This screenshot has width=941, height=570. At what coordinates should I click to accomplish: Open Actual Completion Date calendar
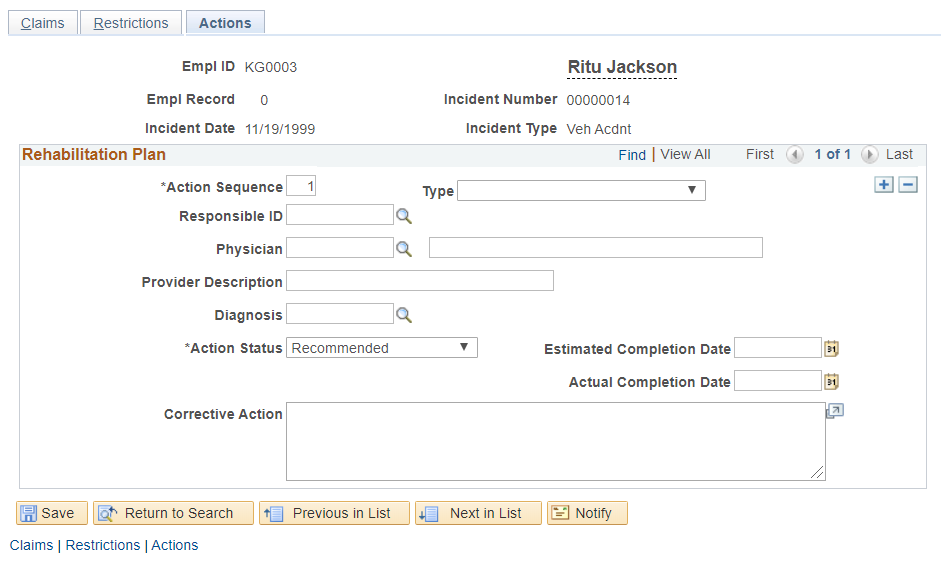pos(831,382)
